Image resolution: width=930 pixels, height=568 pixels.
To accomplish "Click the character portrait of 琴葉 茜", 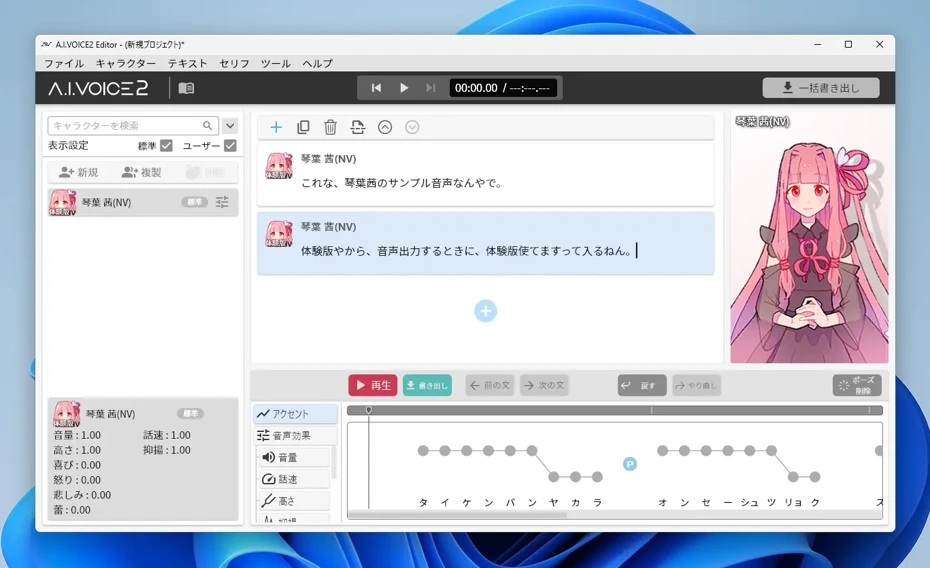I will point(809,237).
